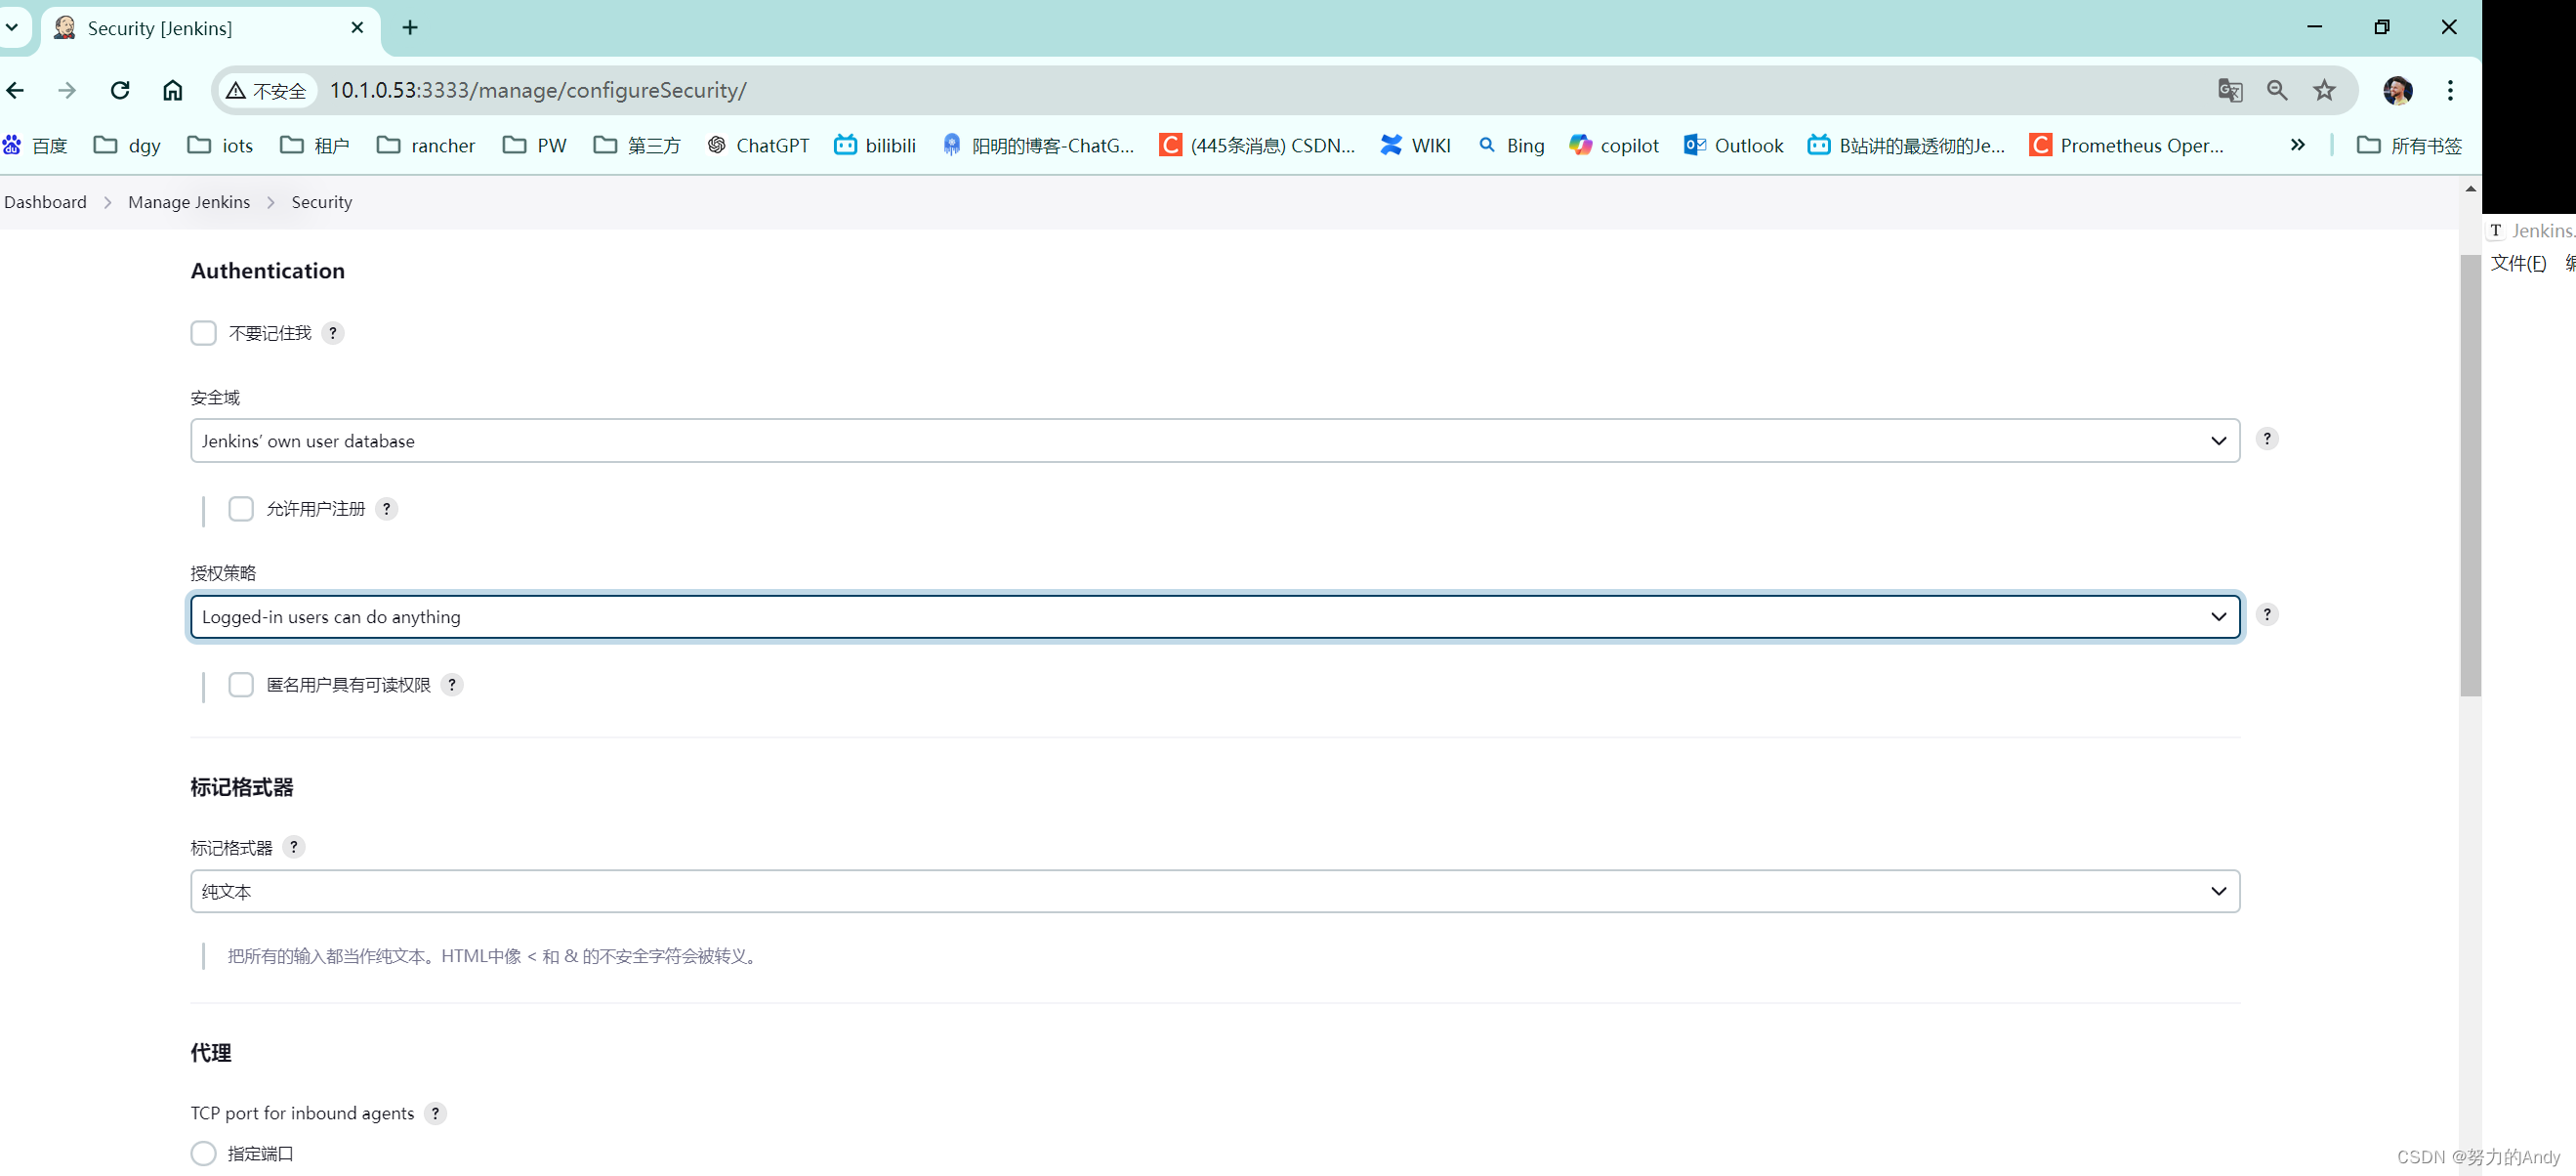Show help for 安全域 setting
This screenshot has height=1176, width=2576.
[x=2267, y=439]
